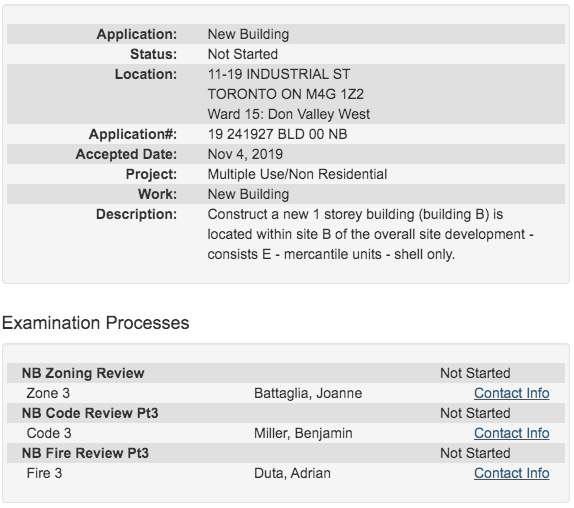Viewport: 574px width, 508px height.
Task: Click the Fire 3 entry
Action: [44, 473]
